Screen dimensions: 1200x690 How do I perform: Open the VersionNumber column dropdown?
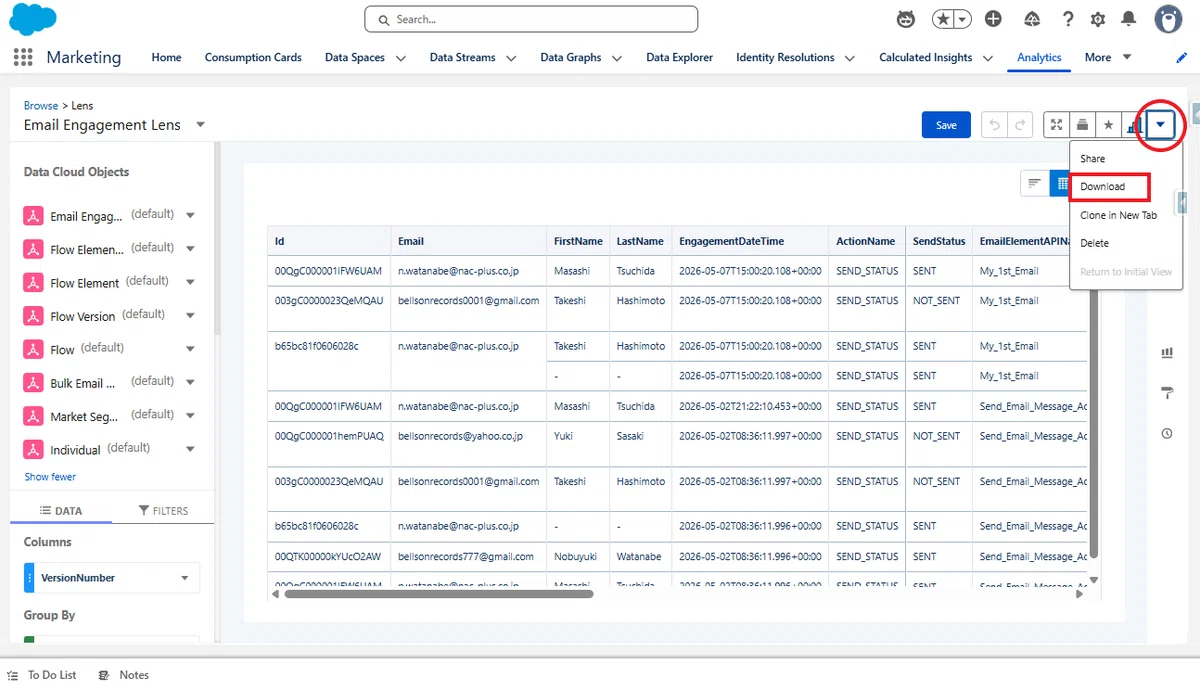click(184, 578)
